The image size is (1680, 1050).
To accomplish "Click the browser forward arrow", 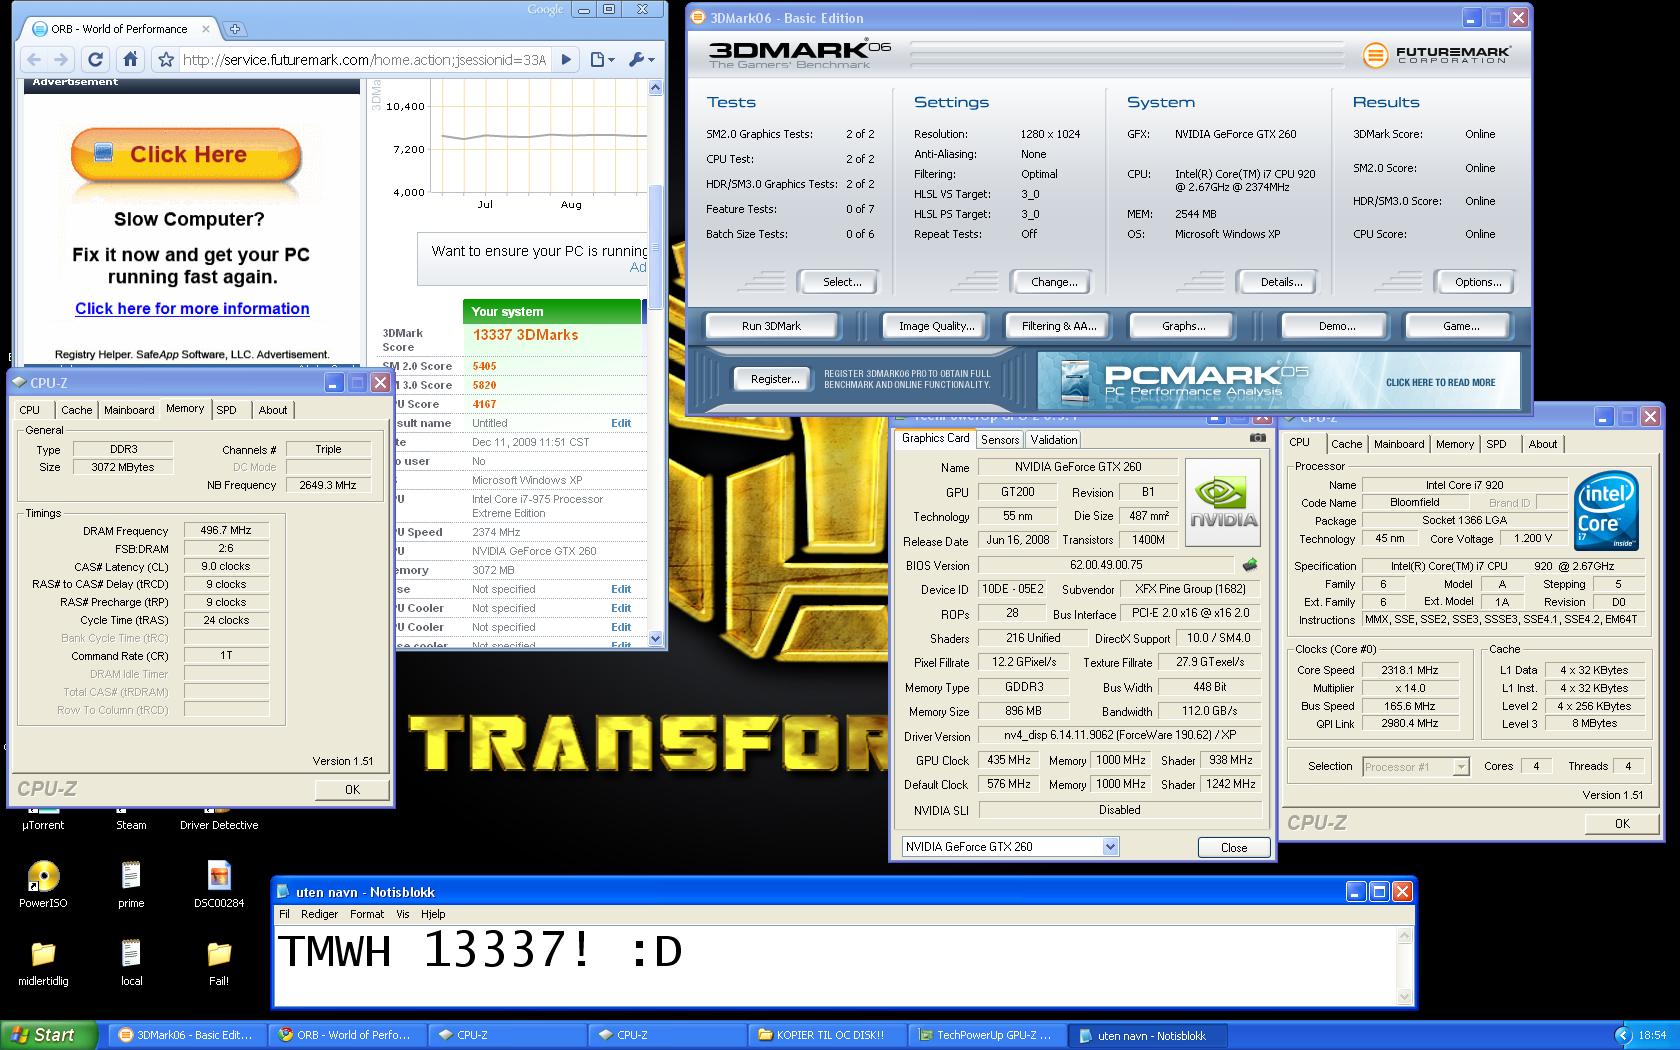I will pyautogui.click(x=62, y=60).
